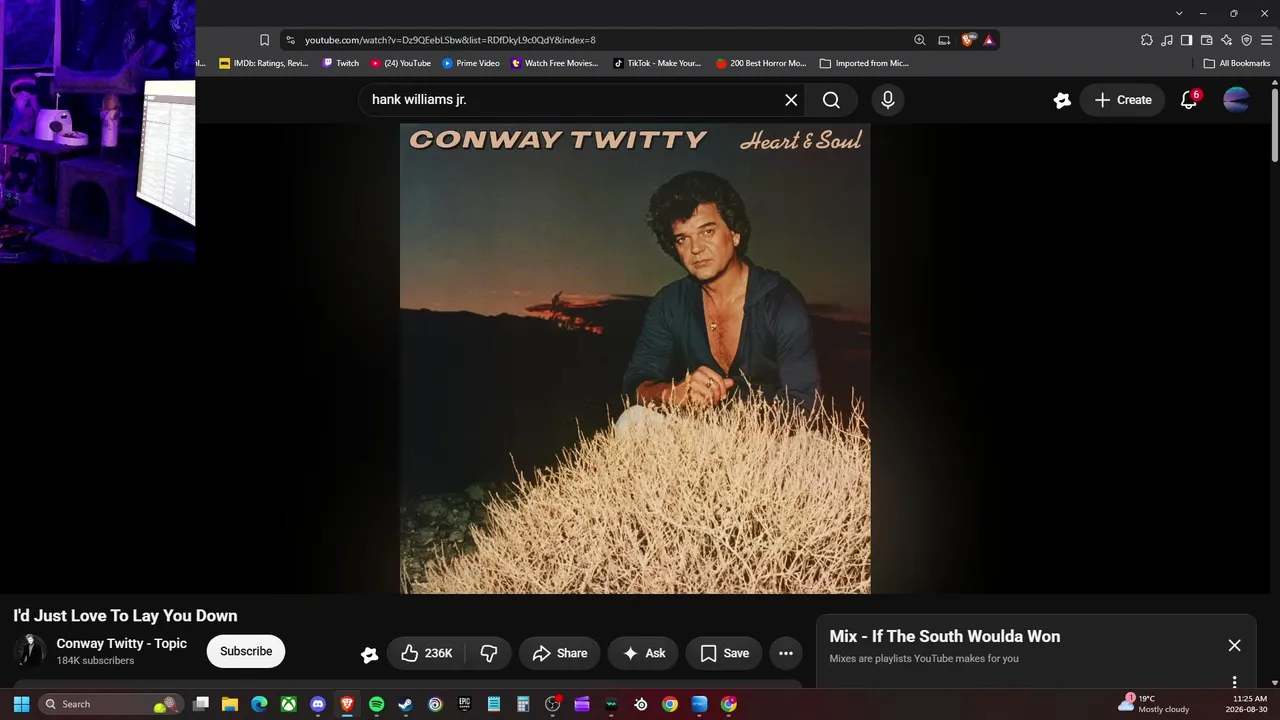
Task: Bookmark this page using bookmark icon
Action: (x=264, y=40)
